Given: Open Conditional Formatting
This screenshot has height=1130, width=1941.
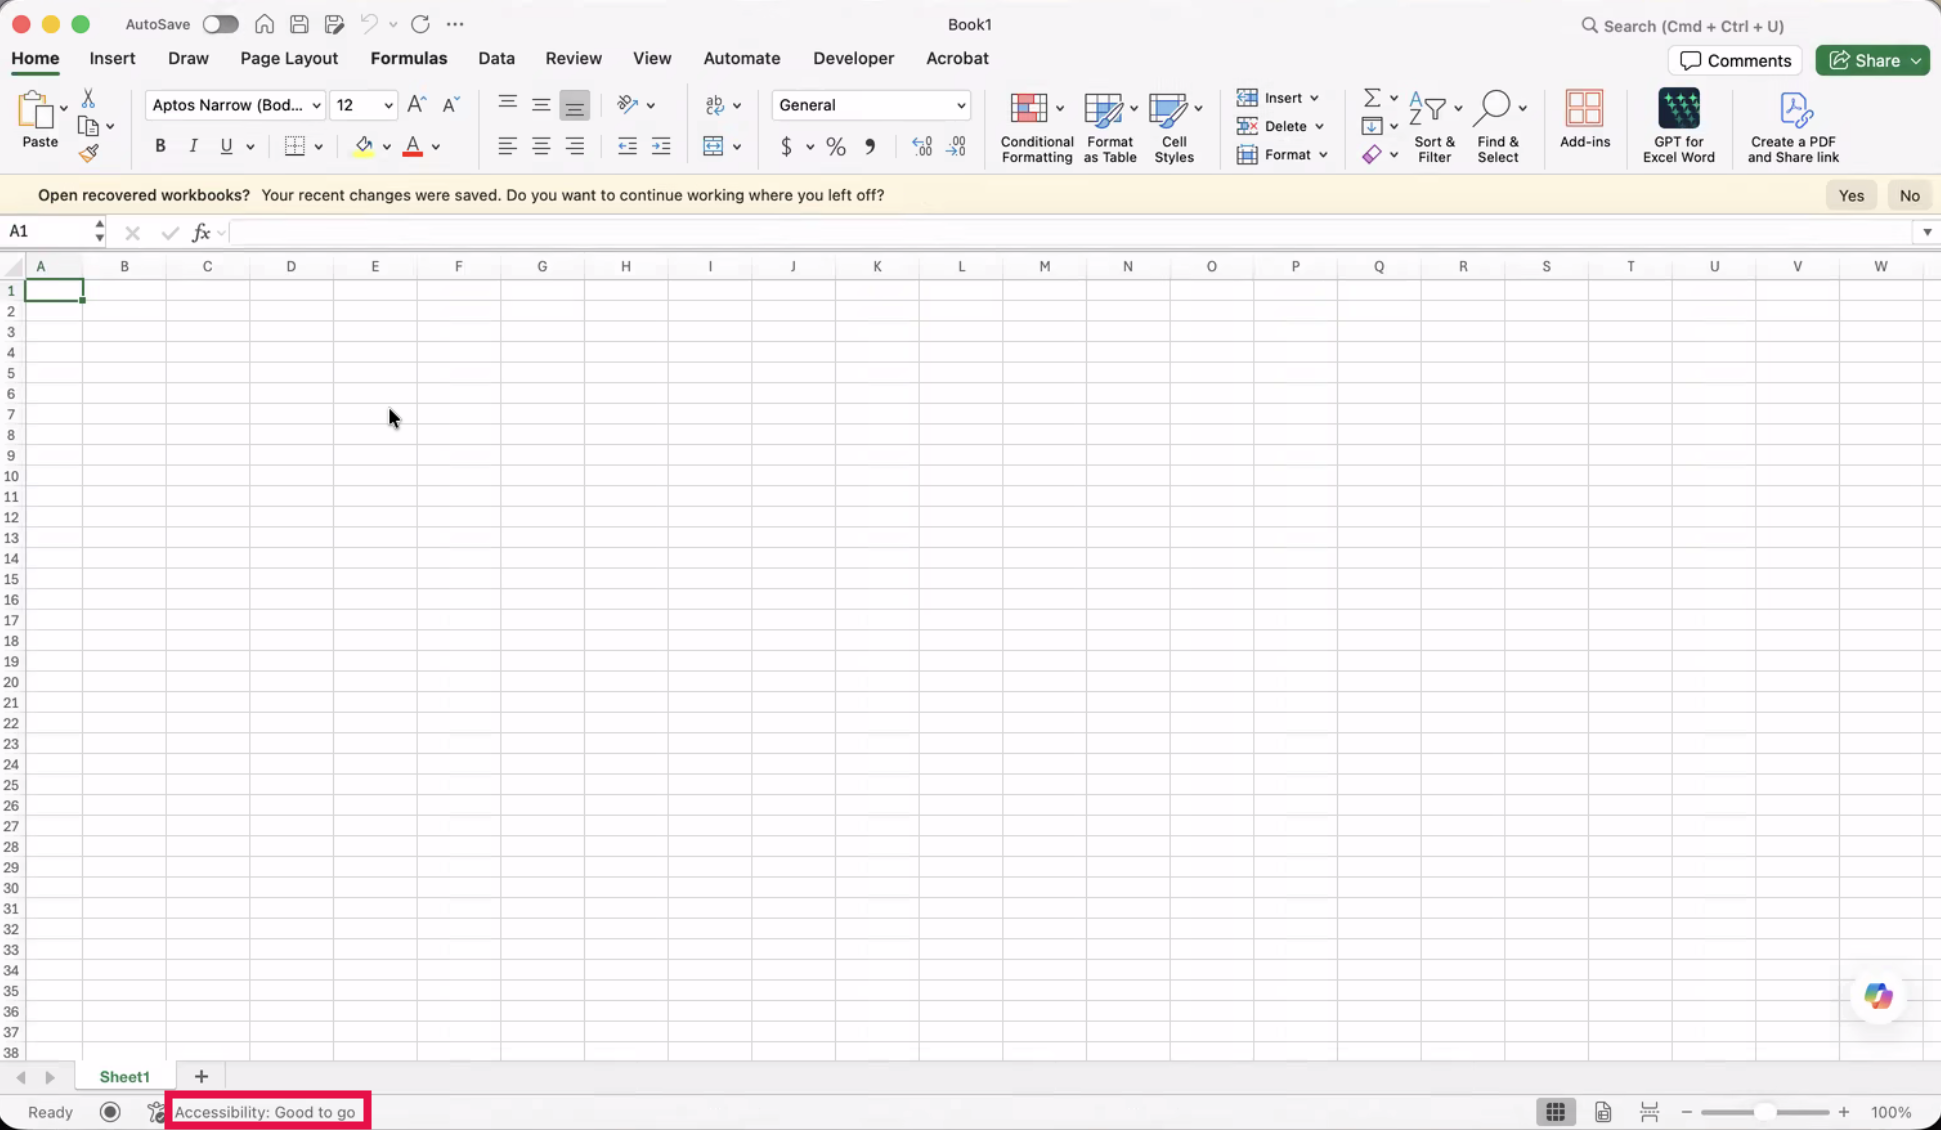Looking at the screenshot, I should click(1036, 127).
